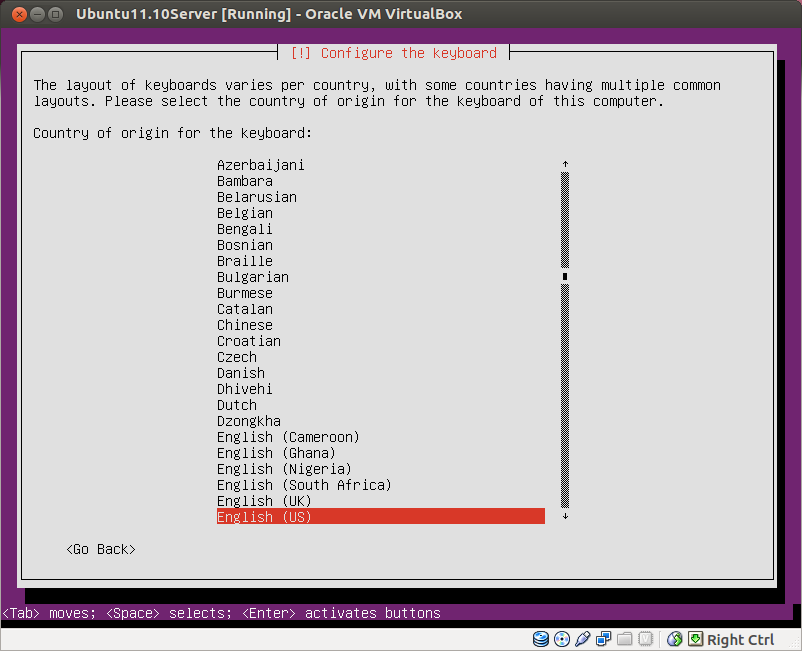Image resolution: width=802 pixels, height=651 pixels.
Task: Toggle the mouse integration status icon
Action: pyautogui.click(x=675, y=638)
